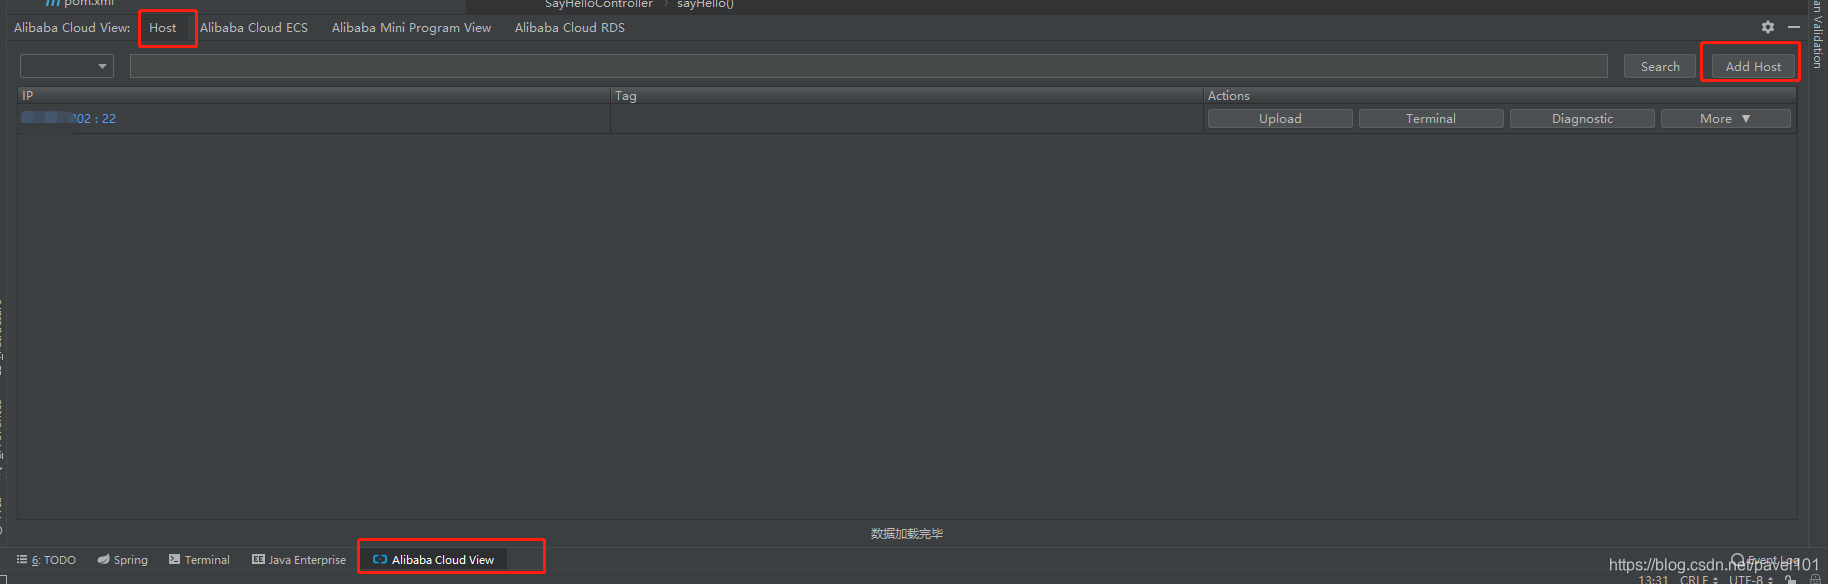Viewport: 1828px width, 584px height.
Task: Click the Search button
Action: pos(1660,66)
